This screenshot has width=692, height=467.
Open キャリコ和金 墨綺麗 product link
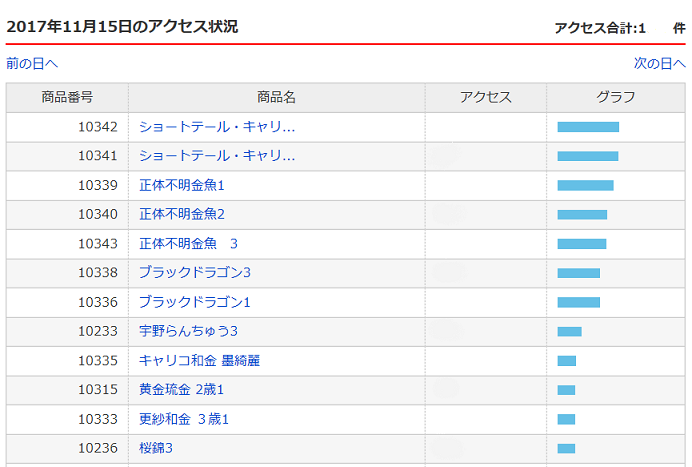pos(199,361)
